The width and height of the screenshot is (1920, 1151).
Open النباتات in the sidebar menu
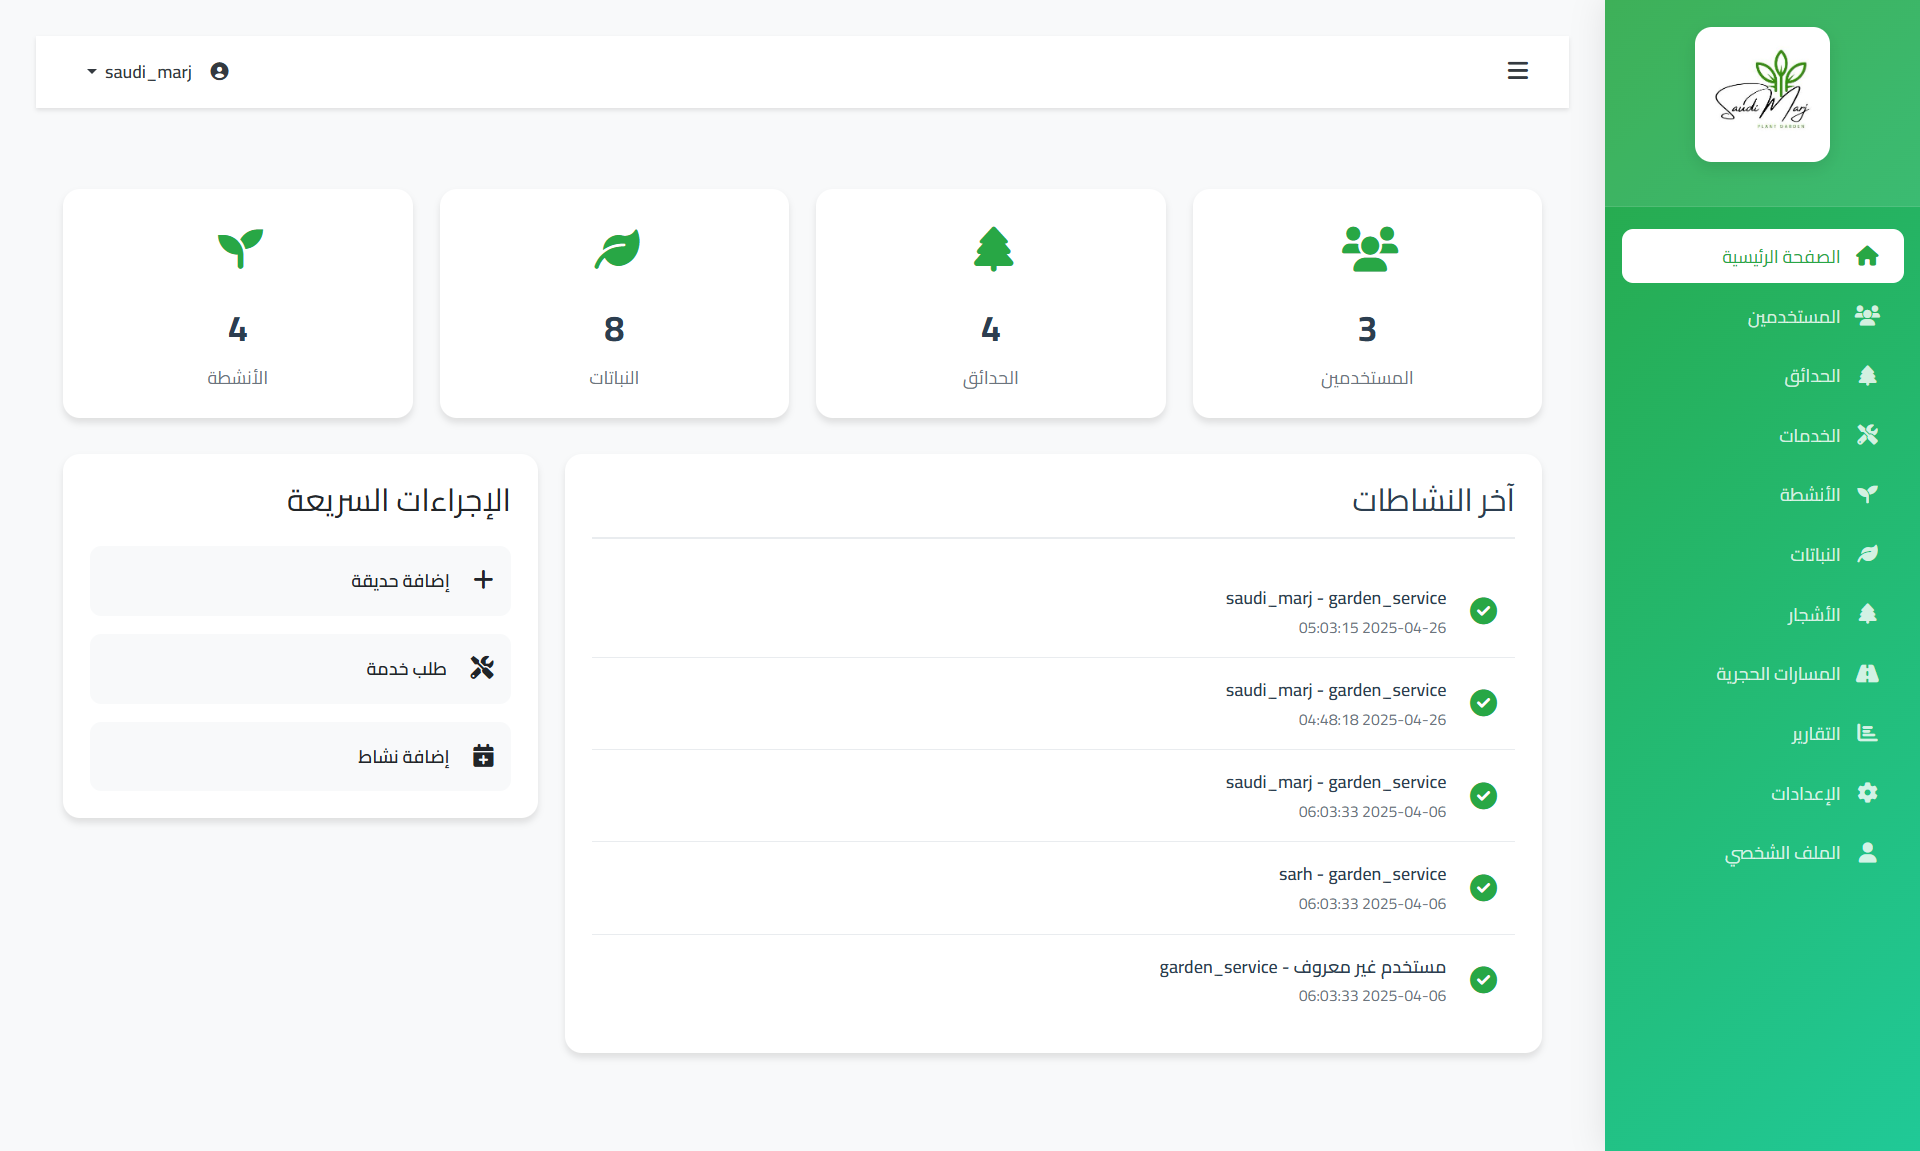1762,554
